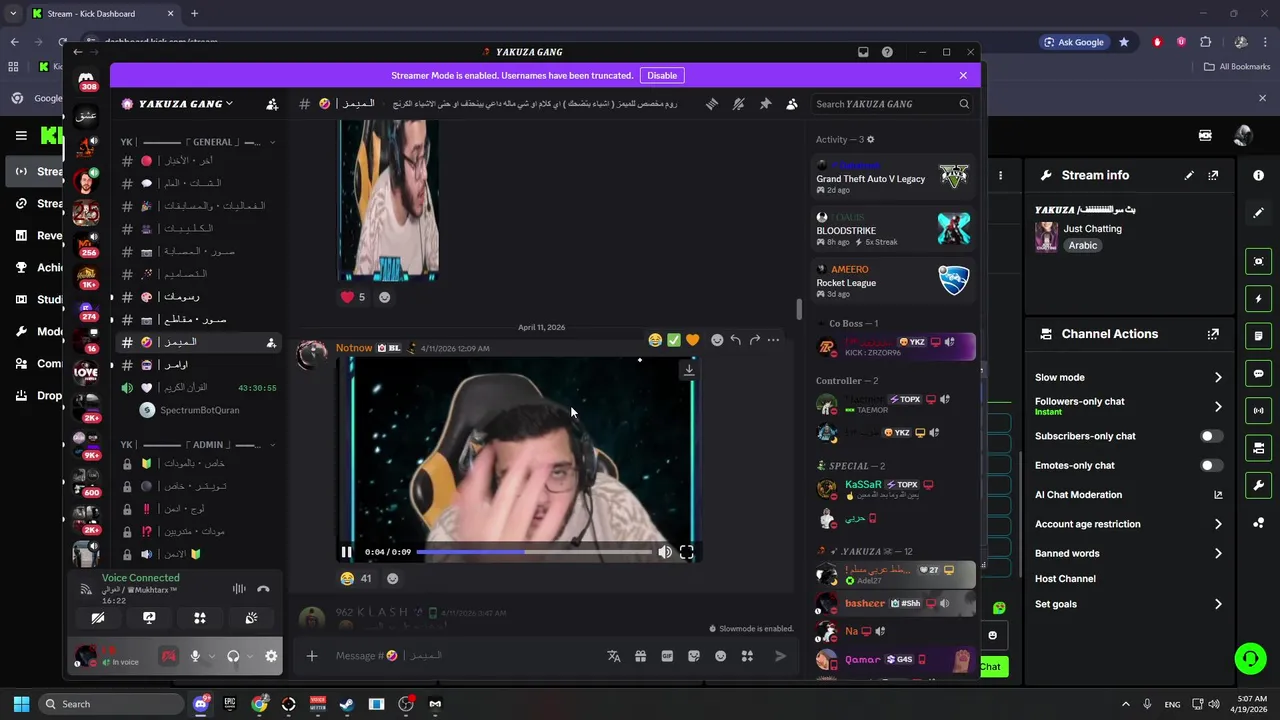1280x720 pixels.
Task: Enter video fullscreen mode
Action: 687,552
